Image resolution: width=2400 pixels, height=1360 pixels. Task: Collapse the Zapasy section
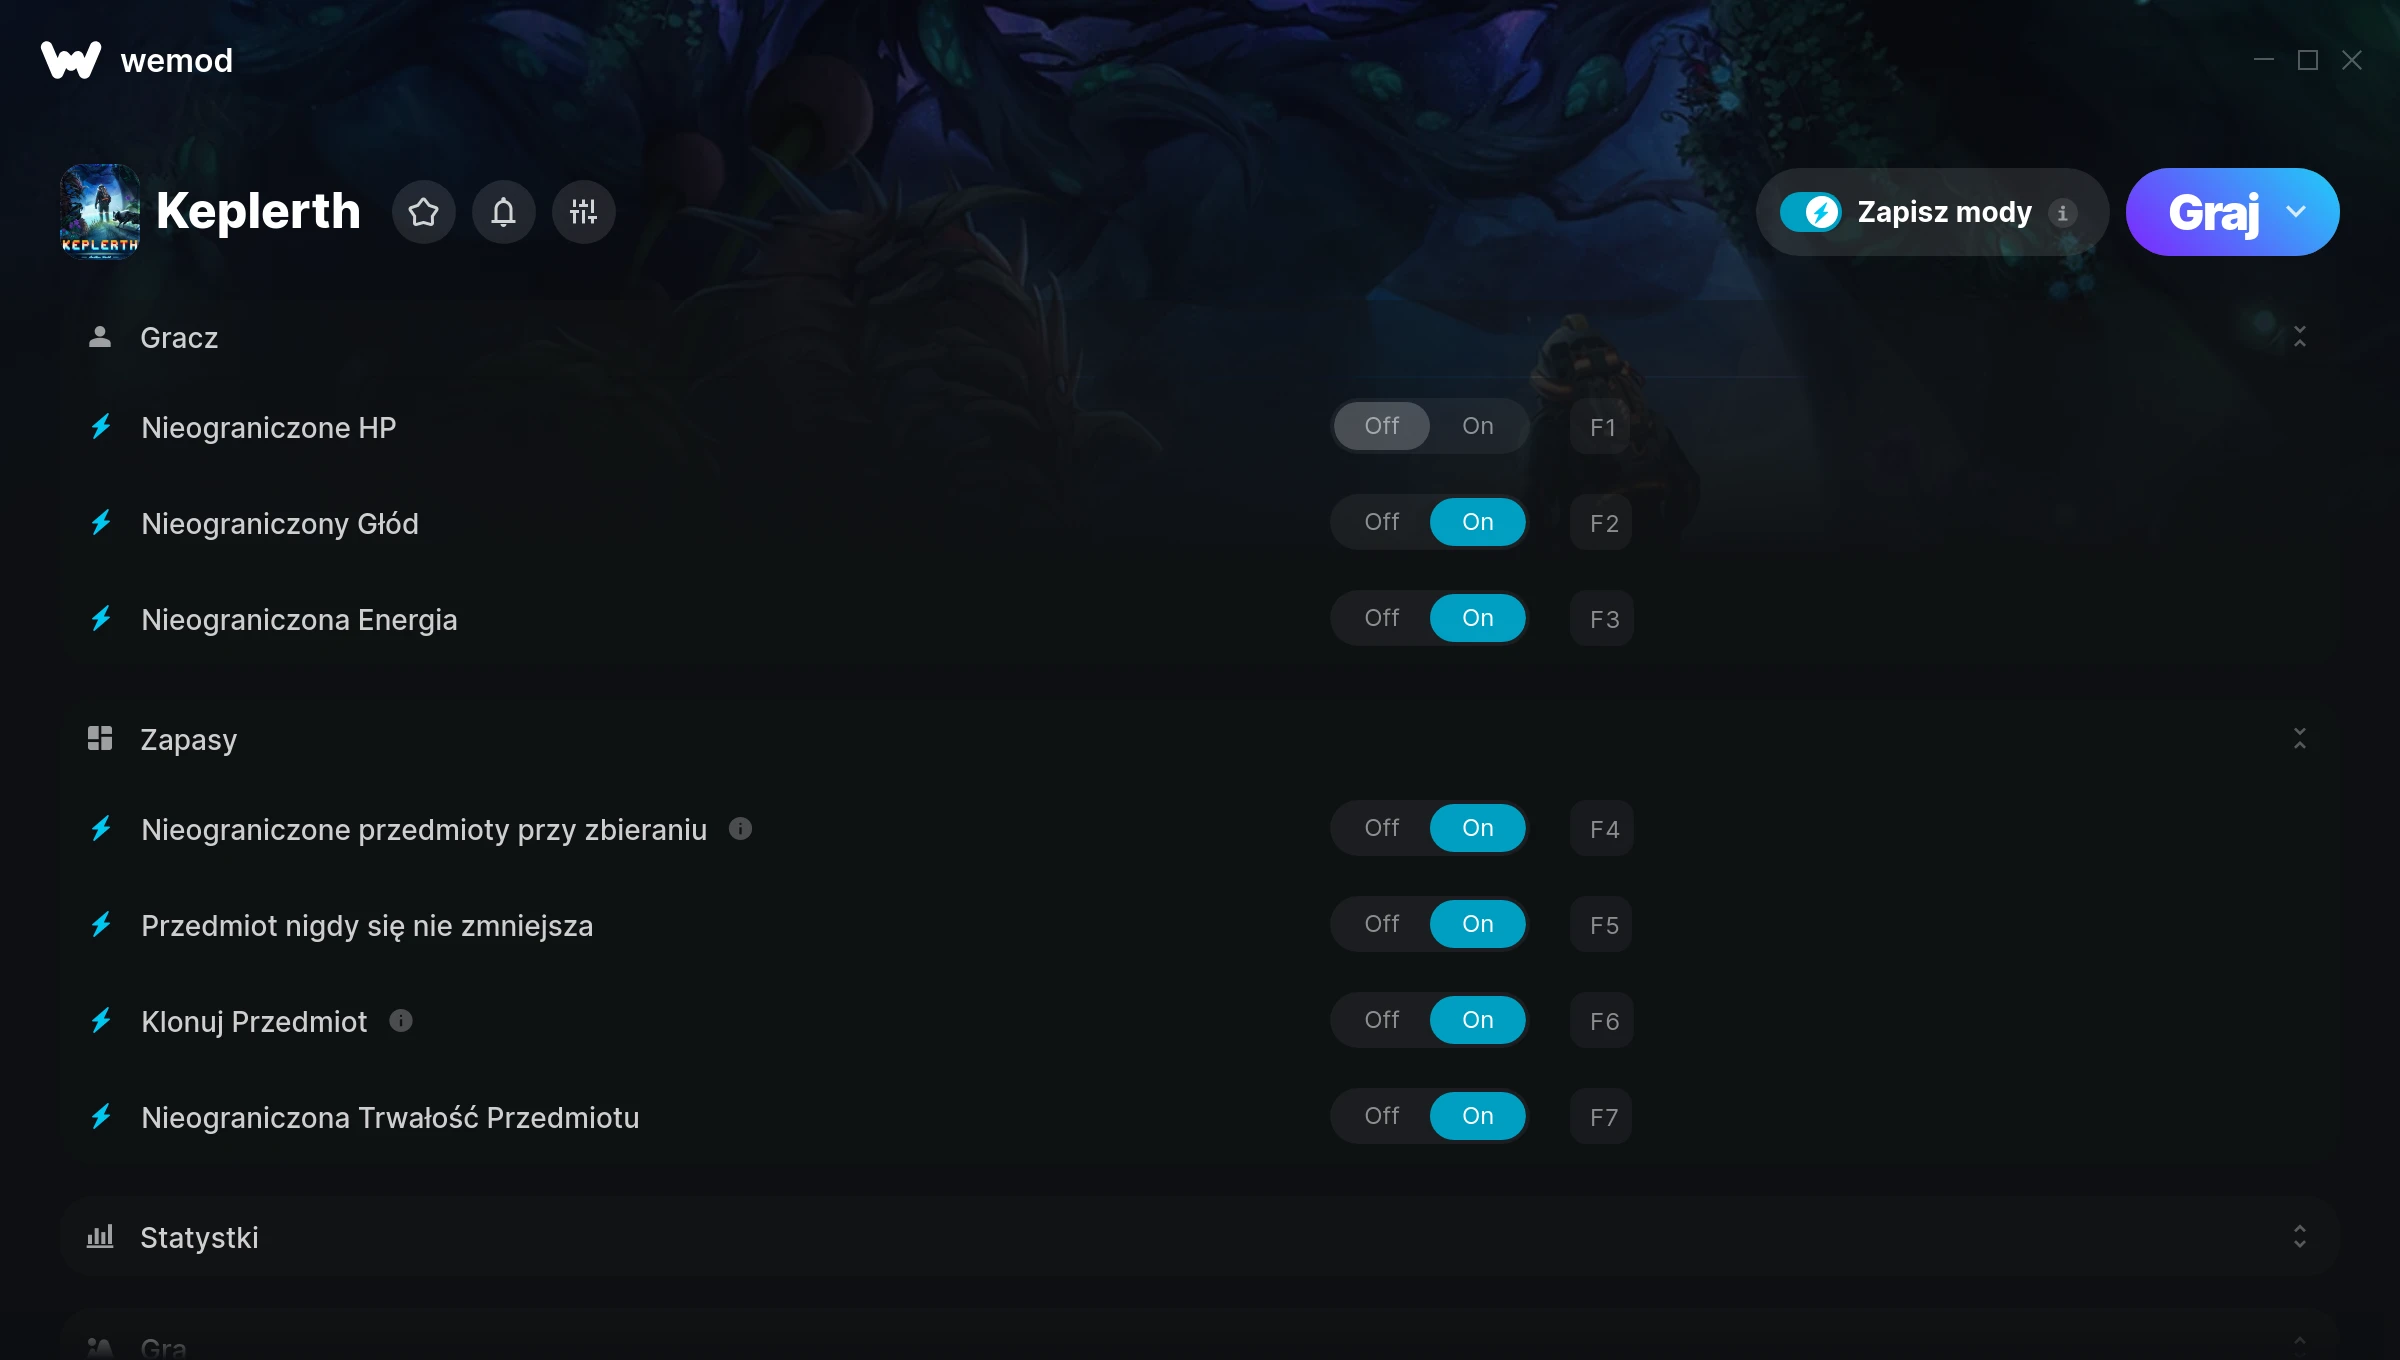pos(2299,739)
